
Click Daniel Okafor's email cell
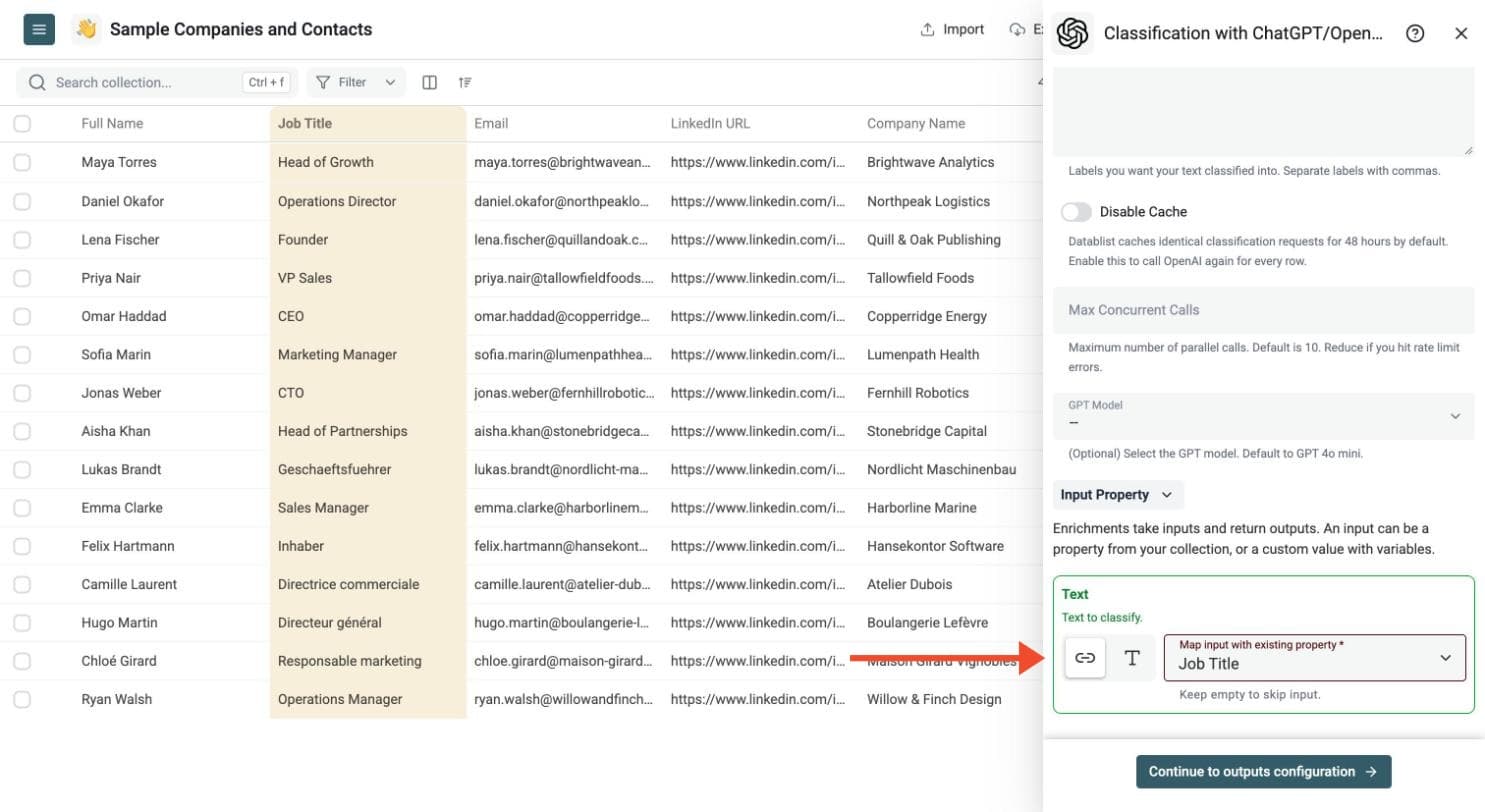tap(564, 201)
